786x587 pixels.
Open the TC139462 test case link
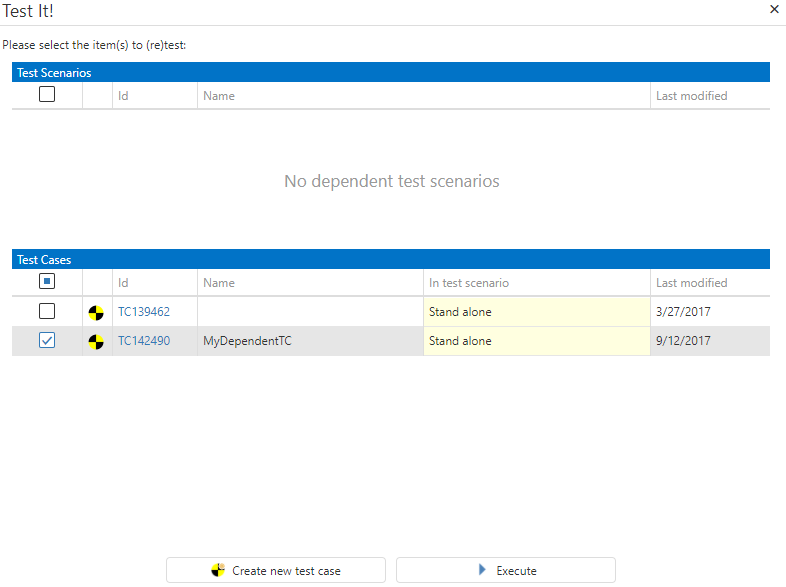144,312
